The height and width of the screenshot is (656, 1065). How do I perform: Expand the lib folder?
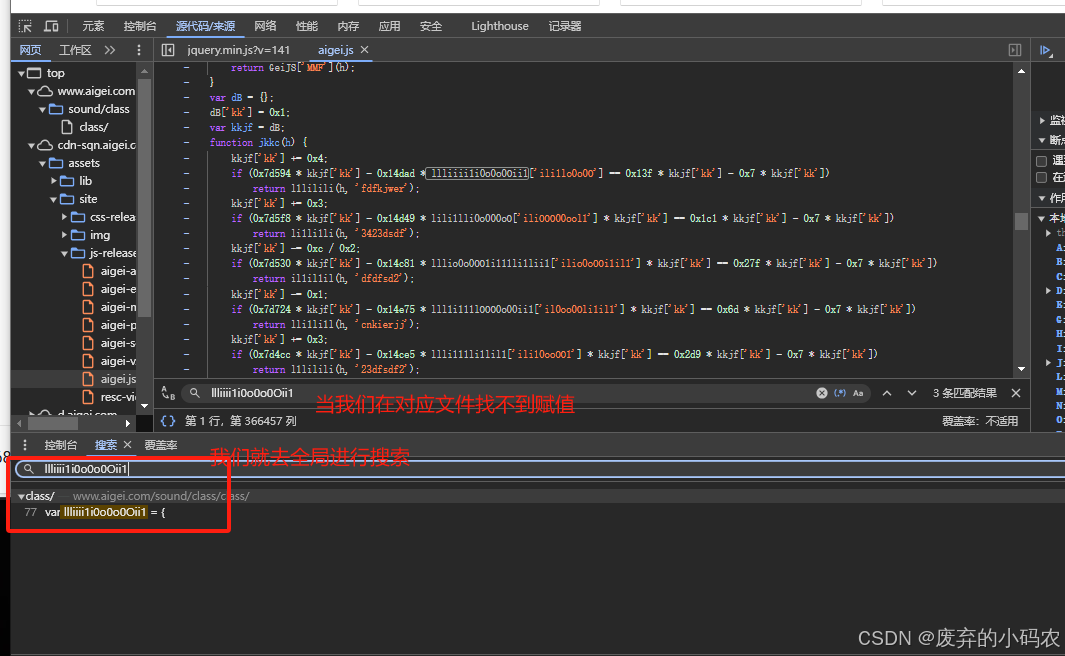click(54, 181)
